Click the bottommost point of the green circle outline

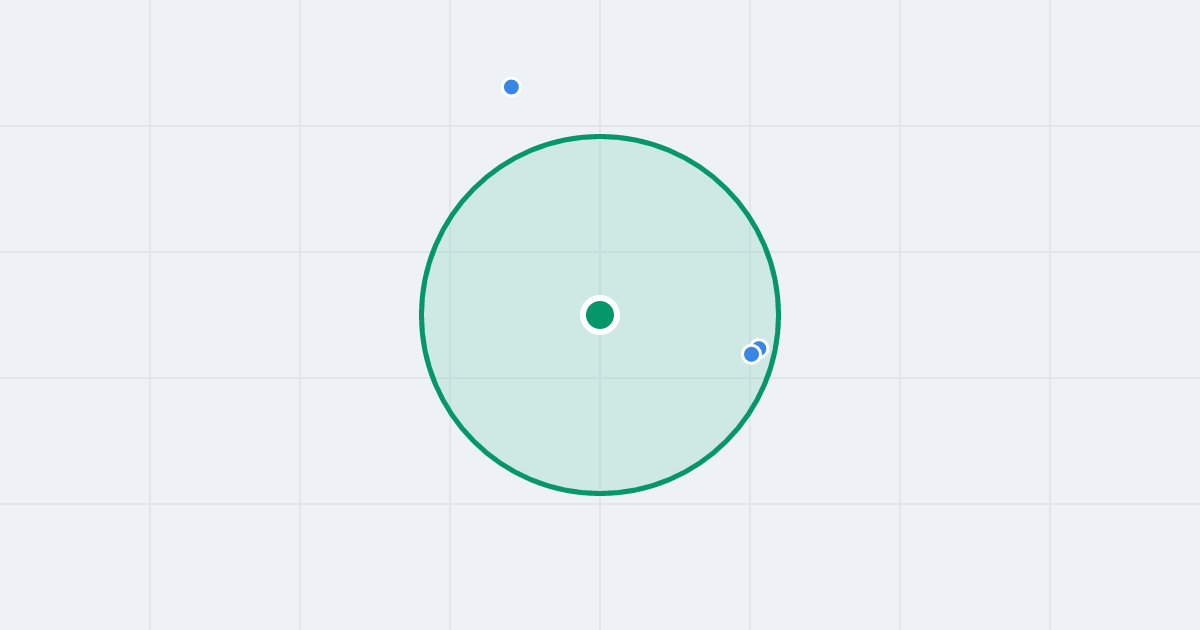pyautogui.click(x=600, y=493)
